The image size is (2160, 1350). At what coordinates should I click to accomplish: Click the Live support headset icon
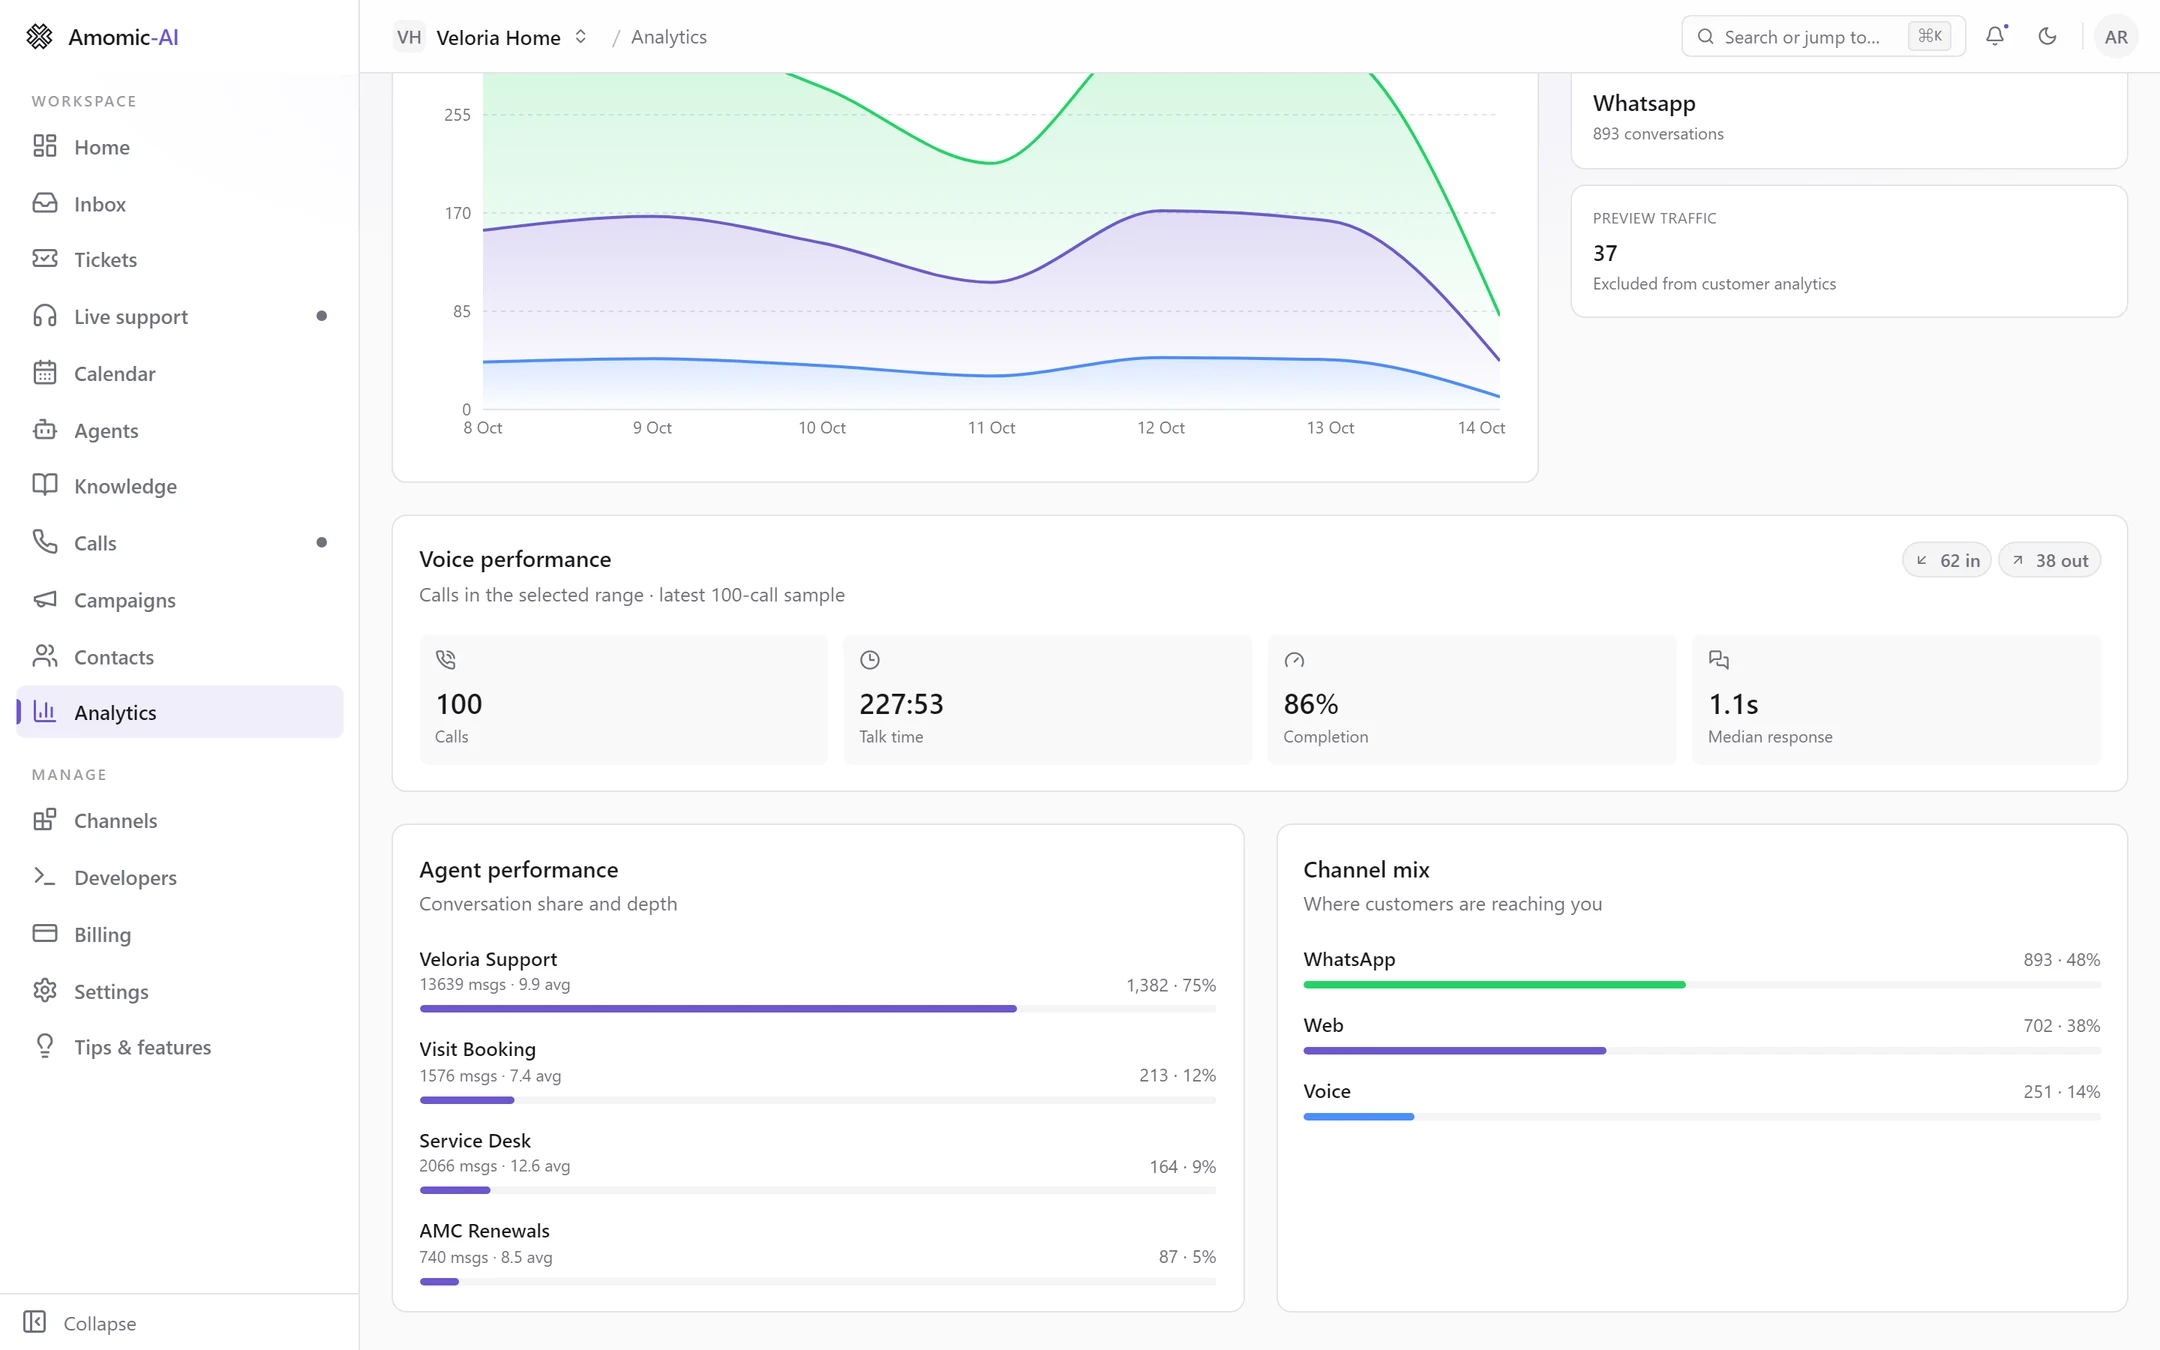45,316
